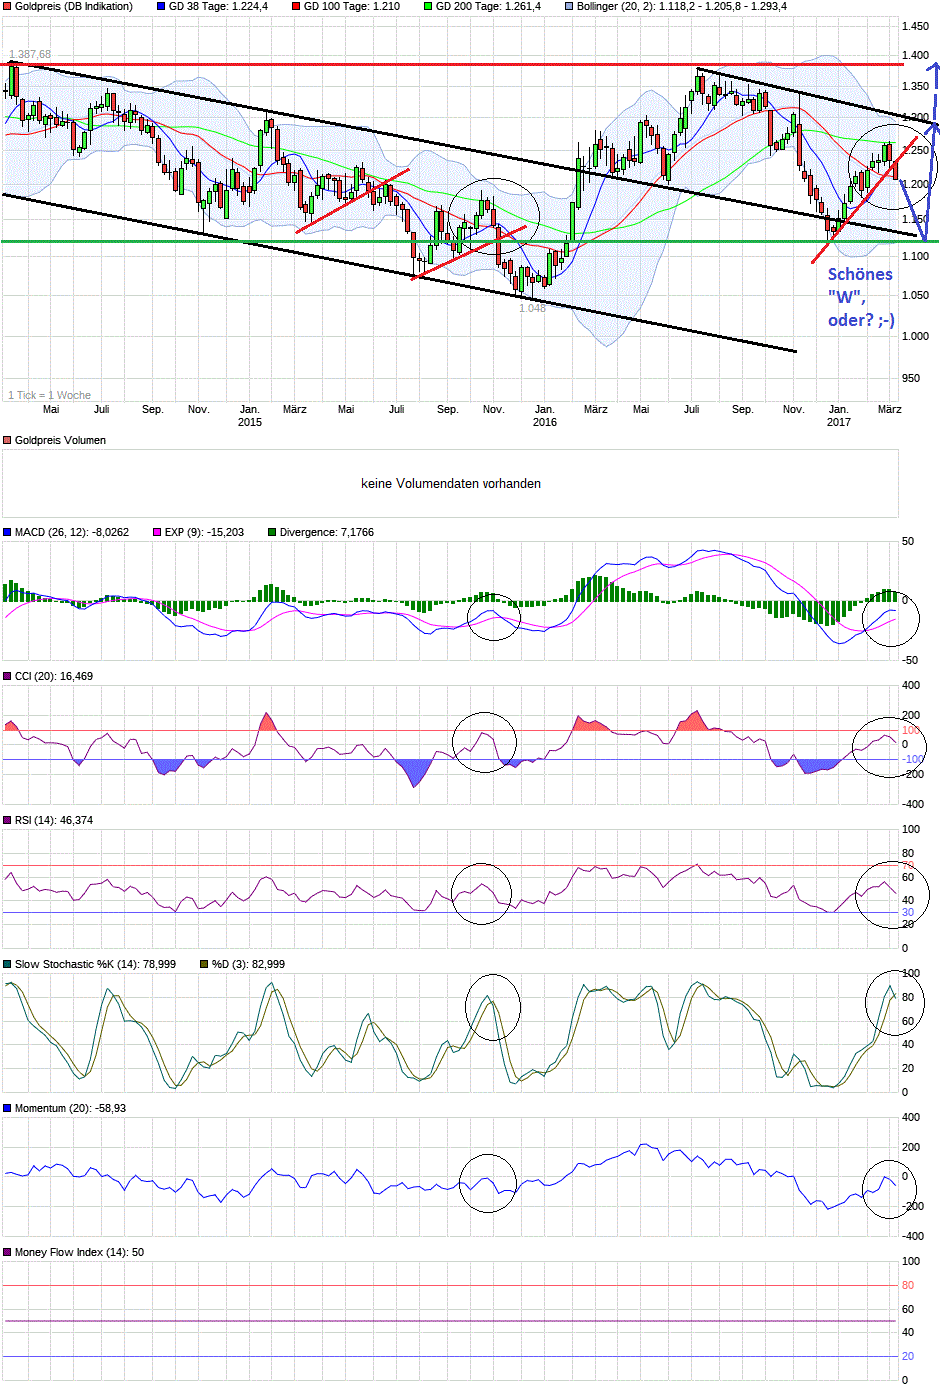Click the Slow Stochastic %K legend icon
Viewport: 940px width, 1390px height.
tap(7, 964)
